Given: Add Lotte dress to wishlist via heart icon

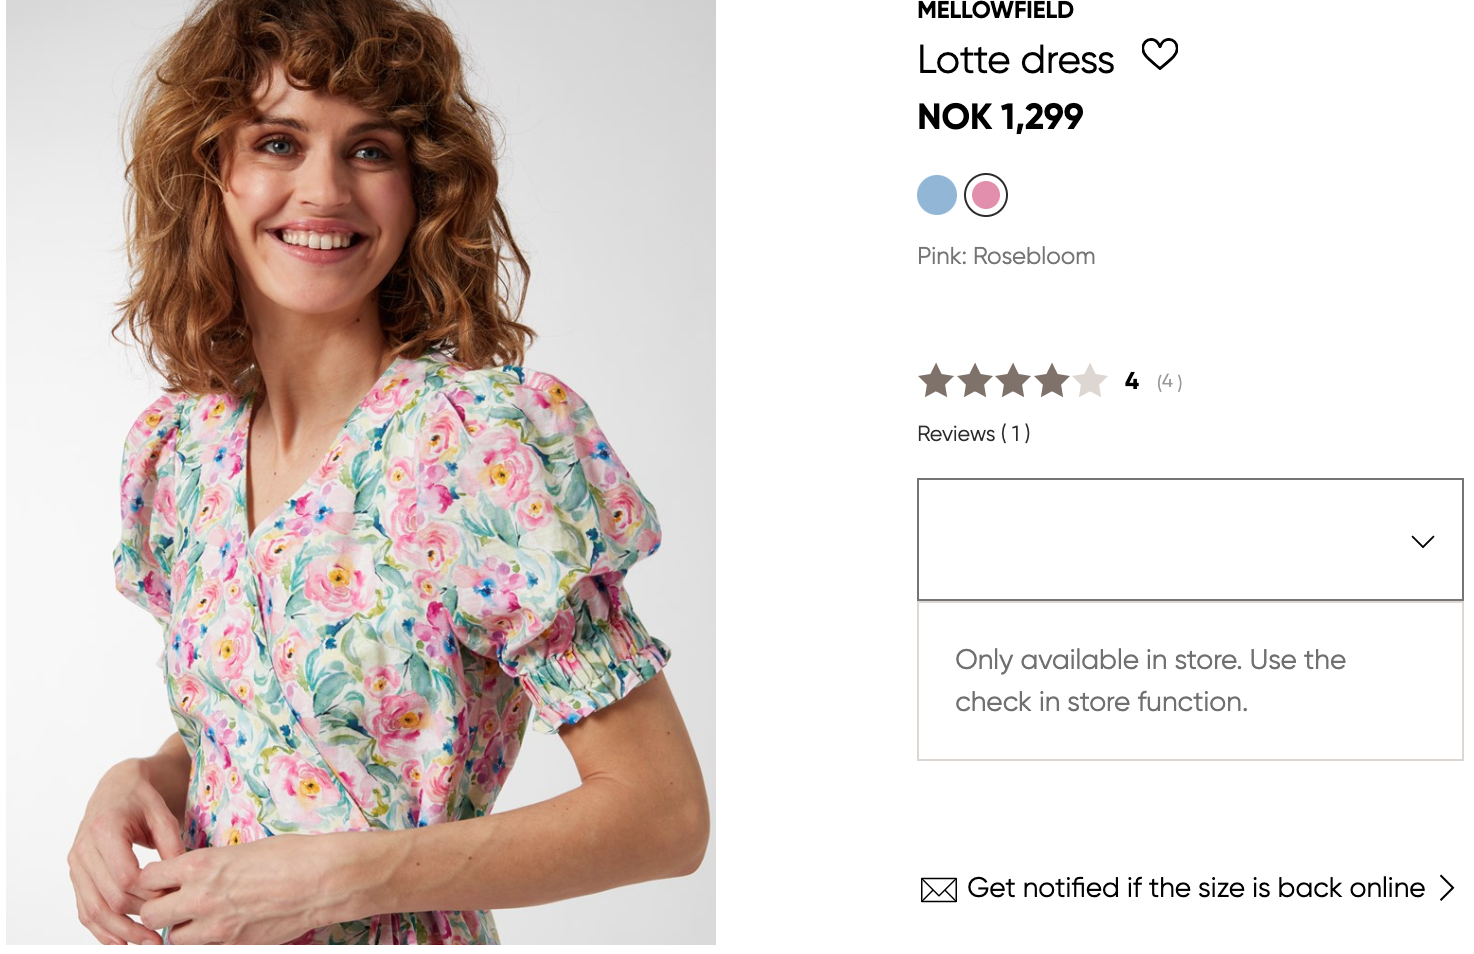Looking at the screenshot, I should point(1160,54).
